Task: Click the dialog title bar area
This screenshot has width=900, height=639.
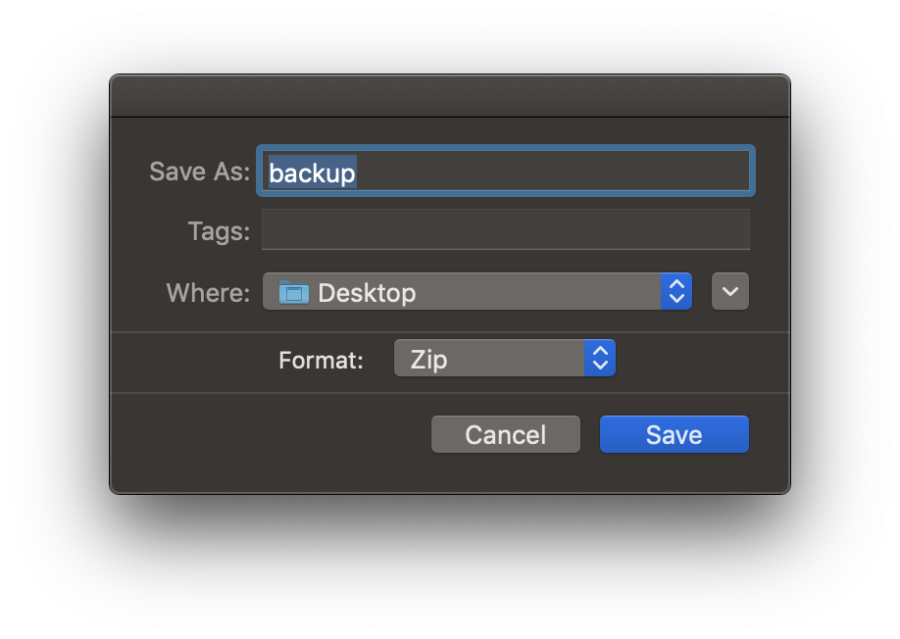Action: (x=449, y=95)
